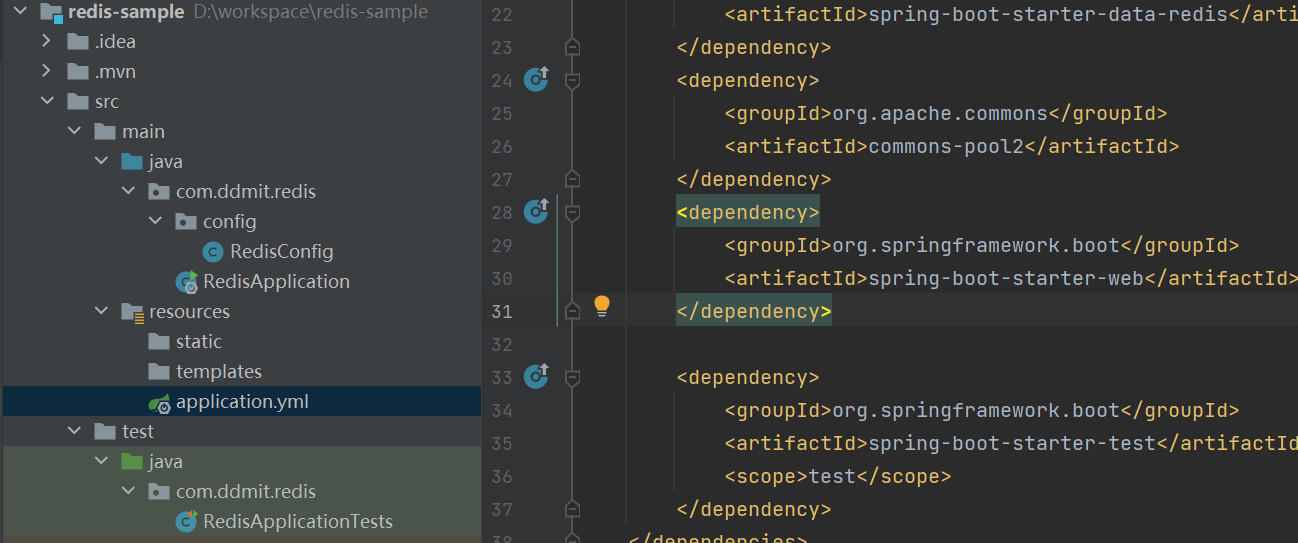
Task: Place cursor on commons-pool2 artifactId text
Action: [x=947, y=146]
